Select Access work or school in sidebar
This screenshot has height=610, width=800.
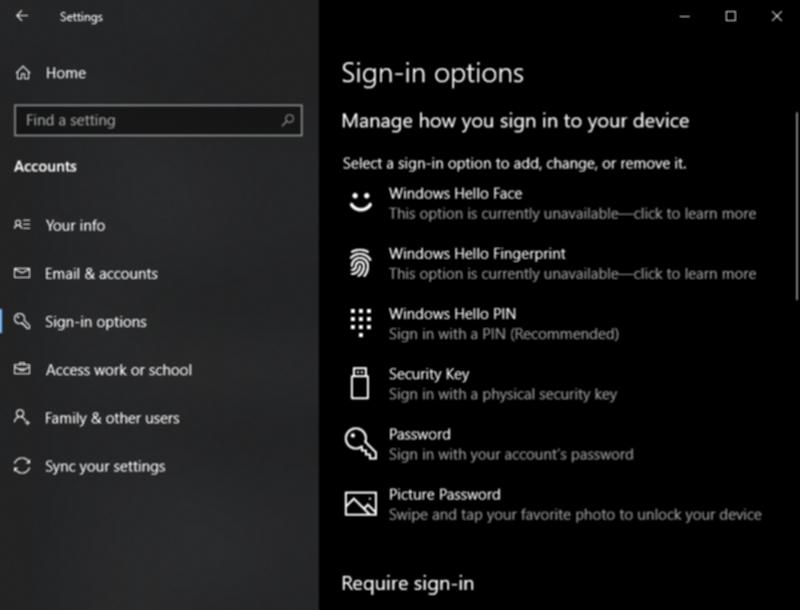pyautogui.click(x=118, y=370)
